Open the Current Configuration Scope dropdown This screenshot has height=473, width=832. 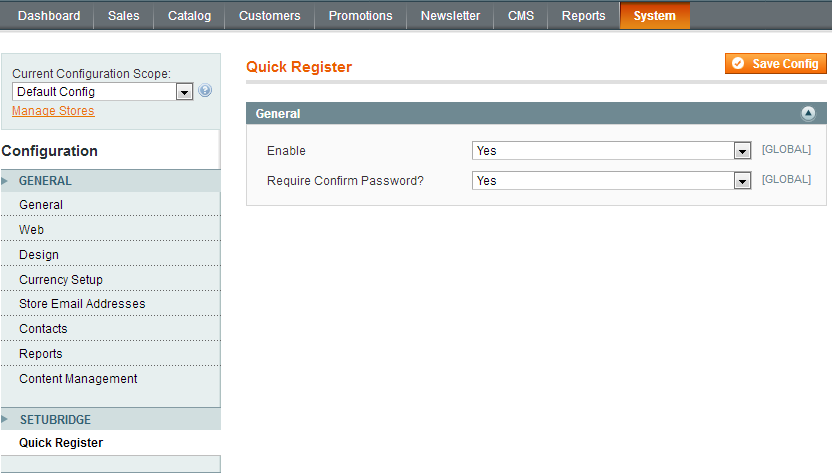tap(102, 92)
